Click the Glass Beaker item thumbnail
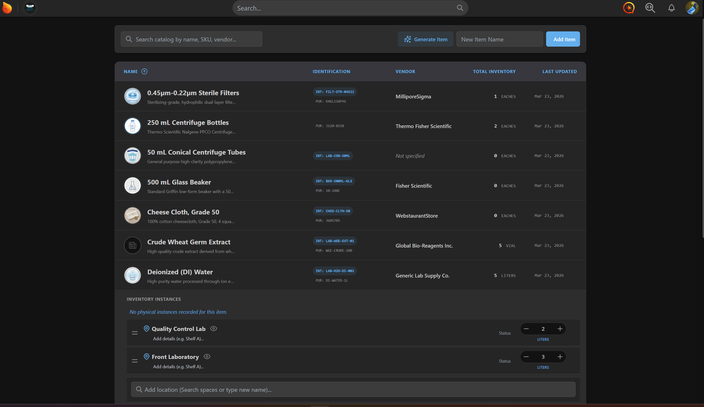704x407 pixels. click(132, 186)
